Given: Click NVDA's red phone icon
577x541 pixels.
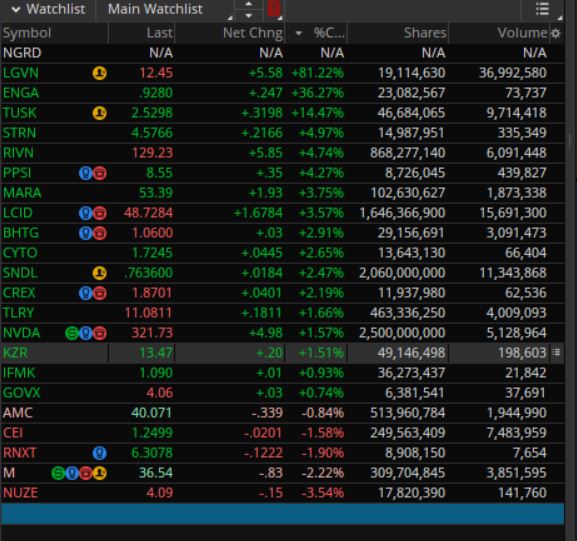Looking at the screenshot, I should (x=100, y=333).
